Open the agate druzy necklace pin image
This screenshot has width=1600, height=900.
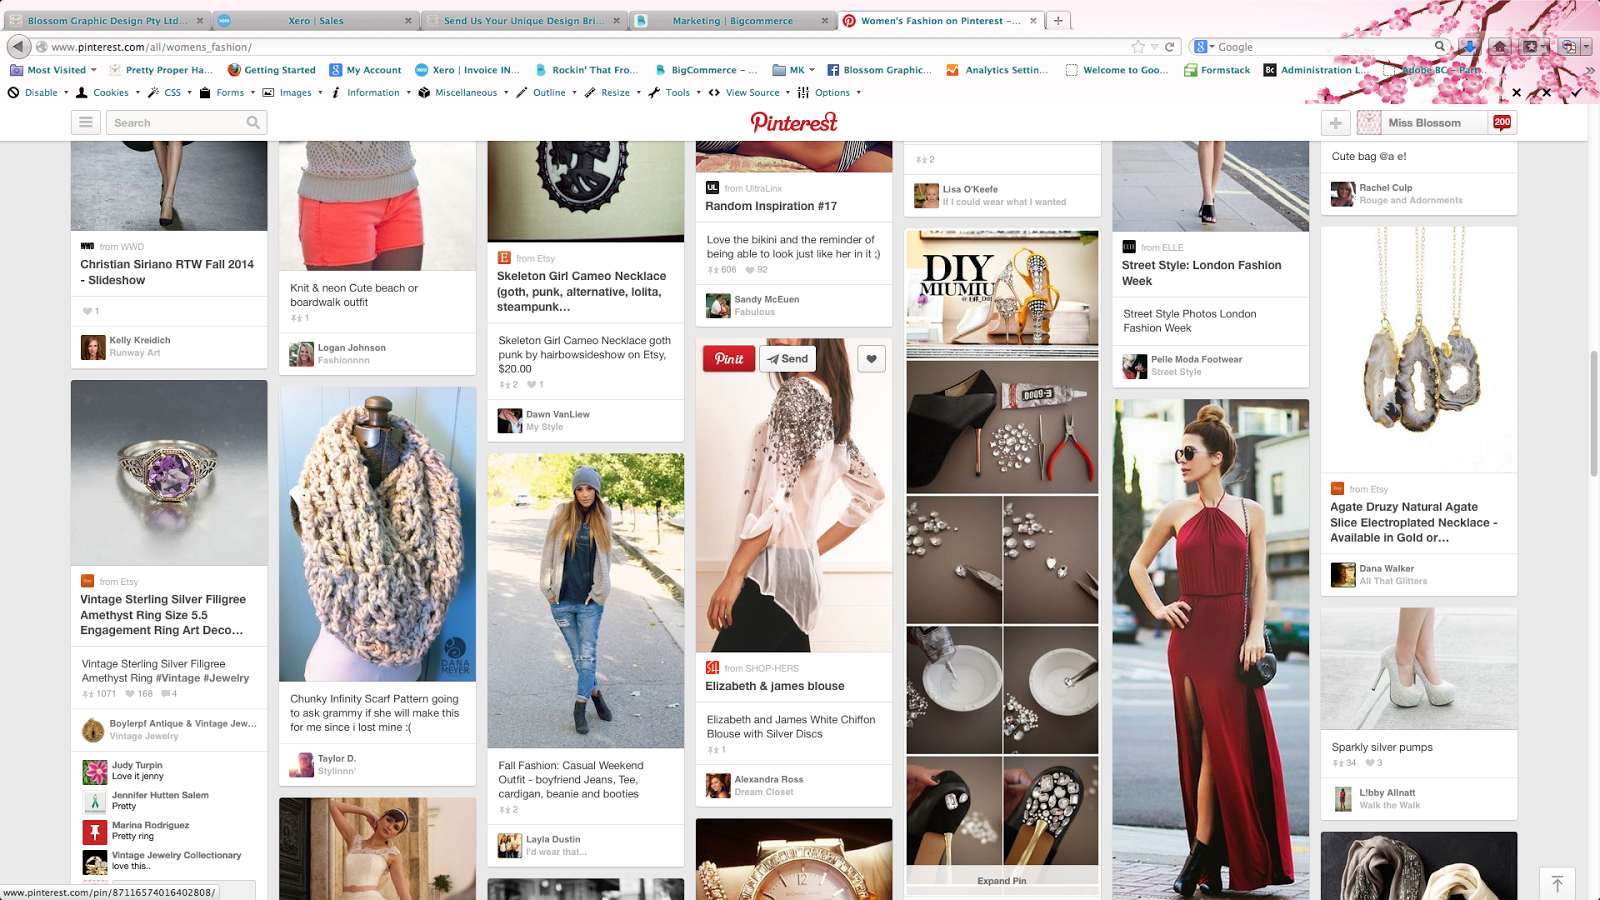click(x=1418, y=350)
